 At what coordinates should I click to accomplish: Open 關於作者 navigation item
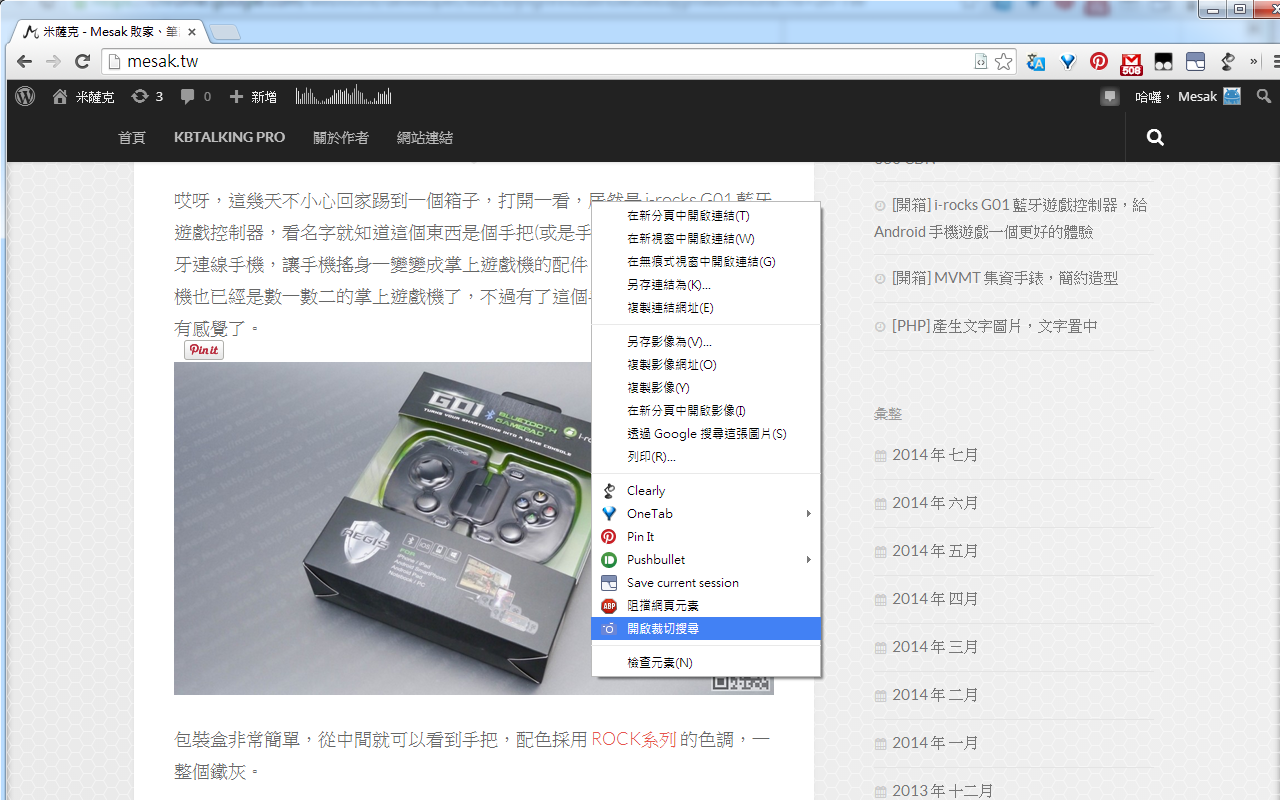click(341, 137)
